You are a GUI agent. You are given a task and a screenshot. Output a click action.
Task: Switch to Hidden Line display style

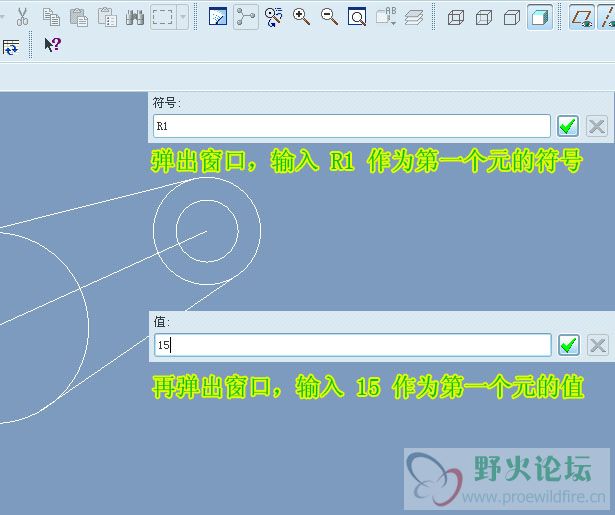[x=484, y=17]
